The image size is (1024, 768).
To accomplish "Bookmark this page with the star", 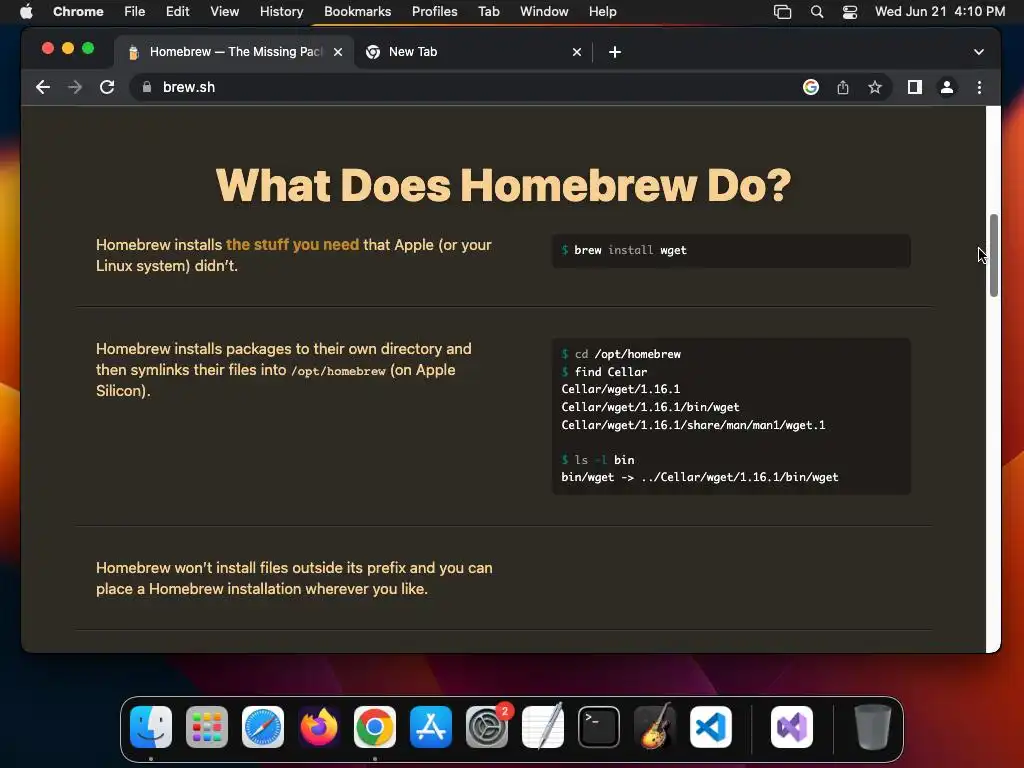I will click(875, 87).
